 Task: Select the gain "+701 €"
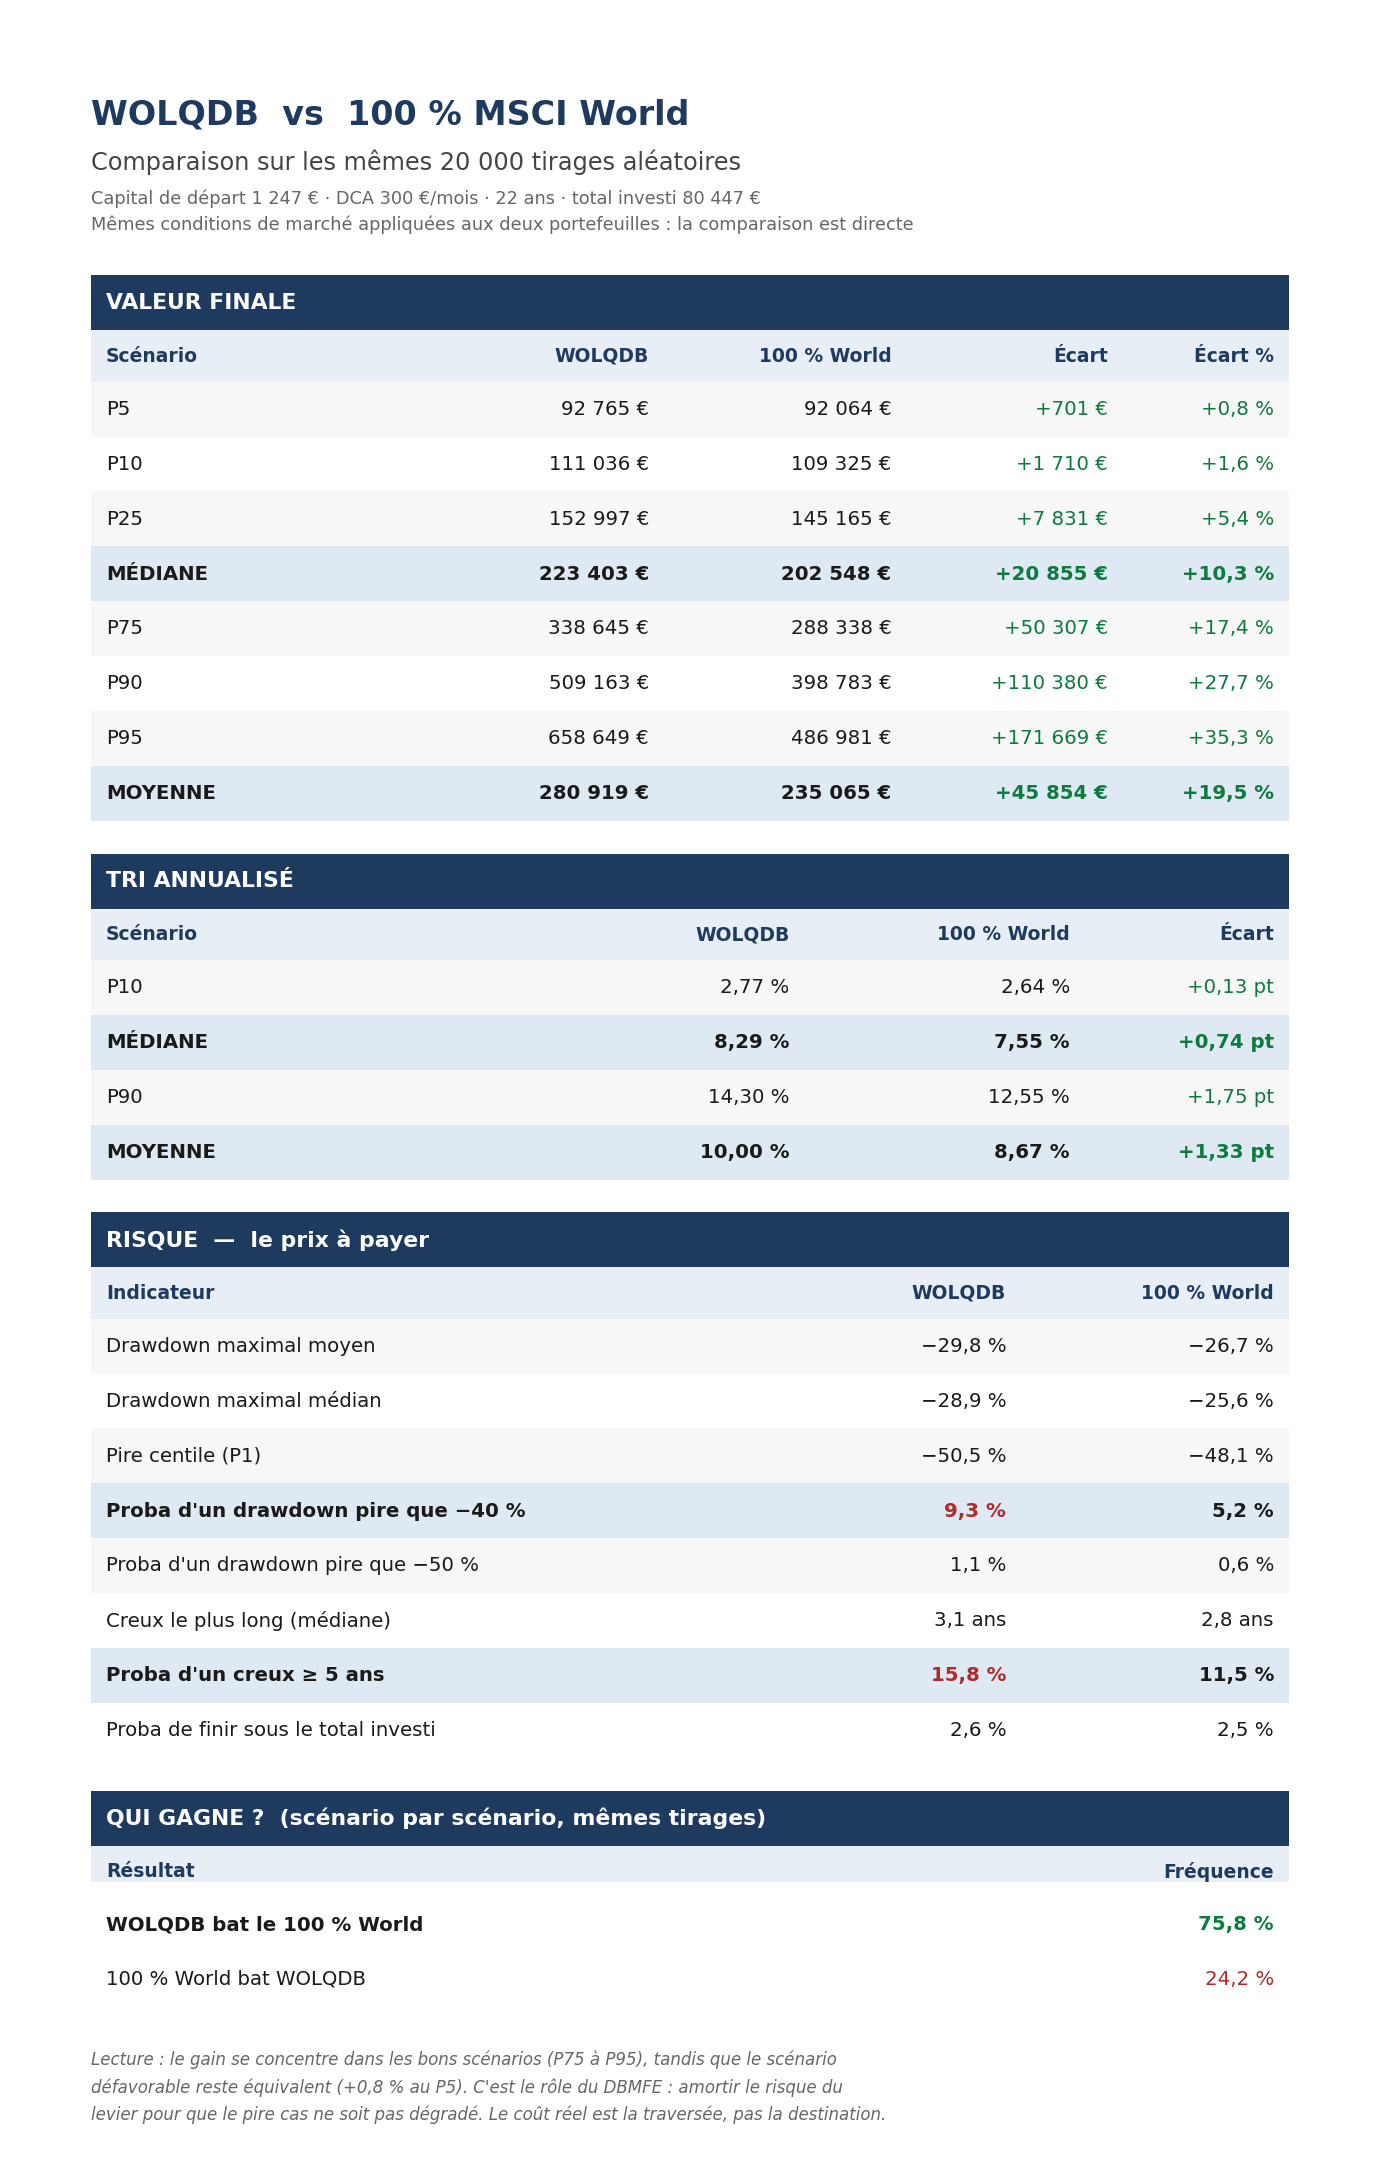point(1071,409)
